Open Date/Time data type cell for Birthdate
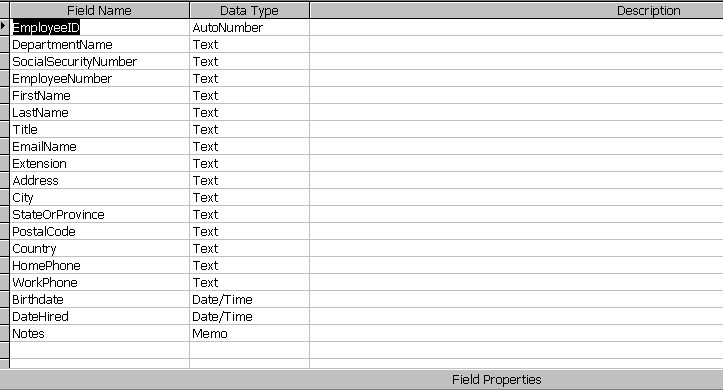 point(249,300)
